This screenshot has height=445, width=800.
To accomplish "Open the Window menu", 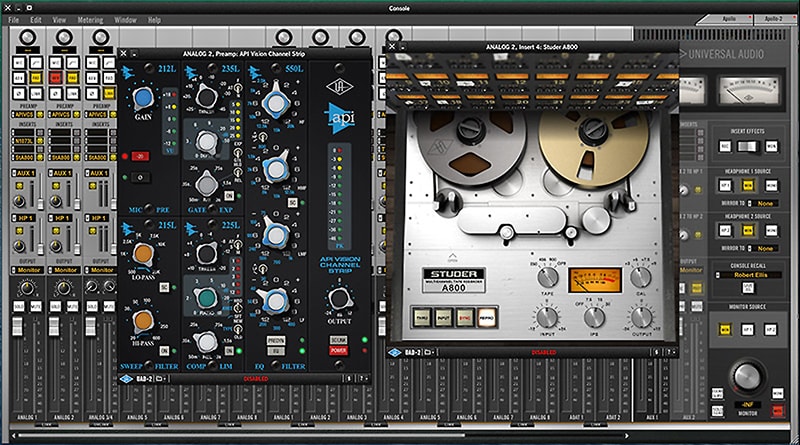I will point(125,20).
